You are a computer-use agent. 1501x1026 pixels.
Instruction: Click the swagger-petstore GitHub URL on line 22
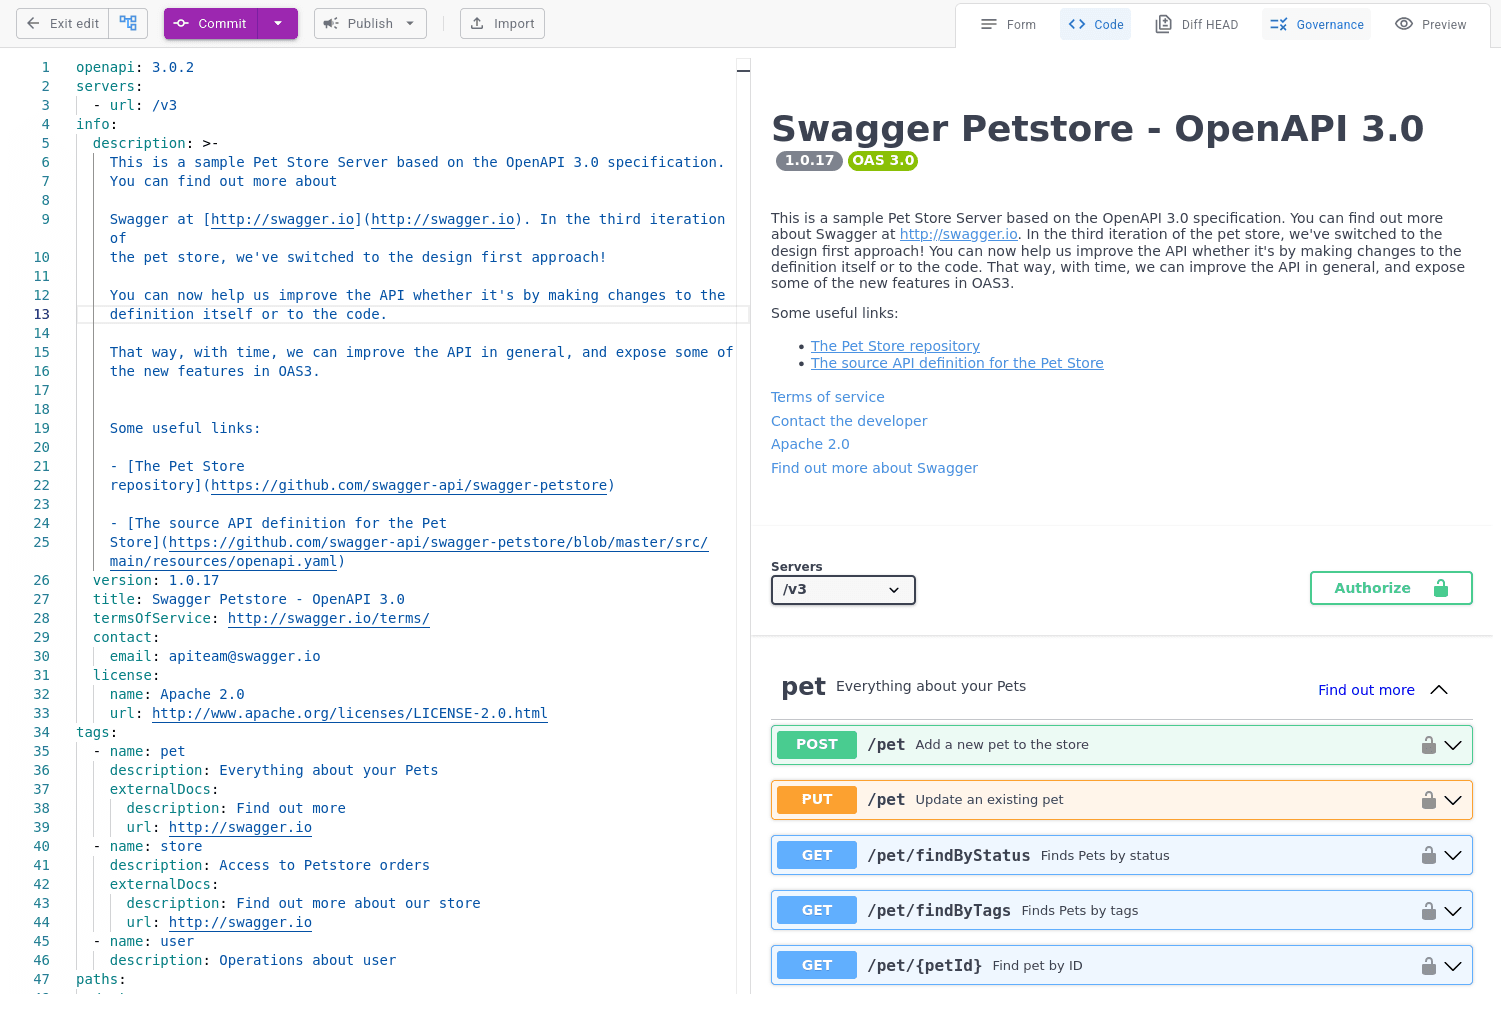click(x=409, y=485)
